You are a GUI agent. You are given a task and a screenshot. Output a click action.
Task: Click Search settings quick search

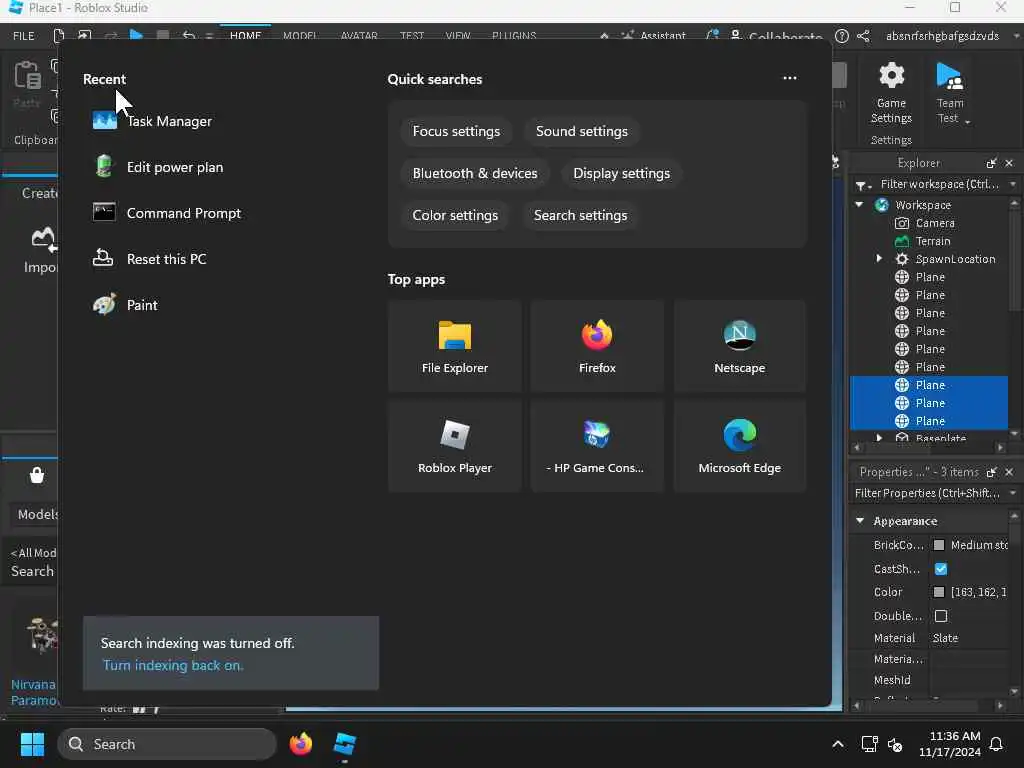[580, 215]
